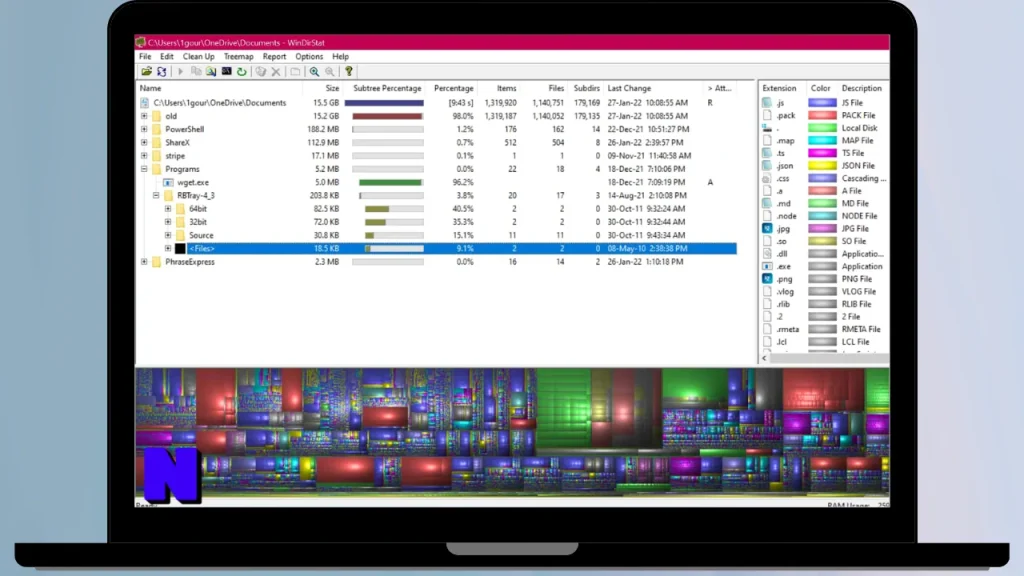Click the Explorer Here toolbar icon
This screenshot has width=1024, height=576.
point(211,72)
